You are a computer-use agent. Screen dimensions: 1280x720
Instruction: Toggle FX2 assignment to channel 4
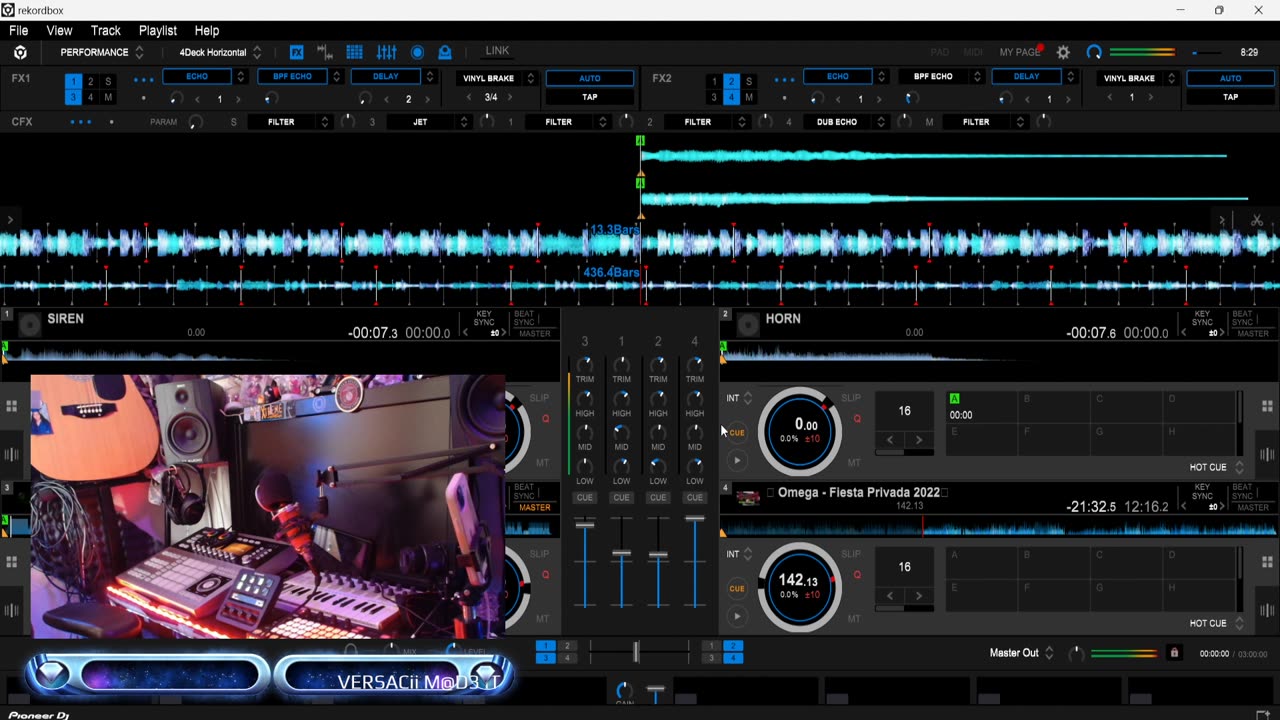(731, 97)
